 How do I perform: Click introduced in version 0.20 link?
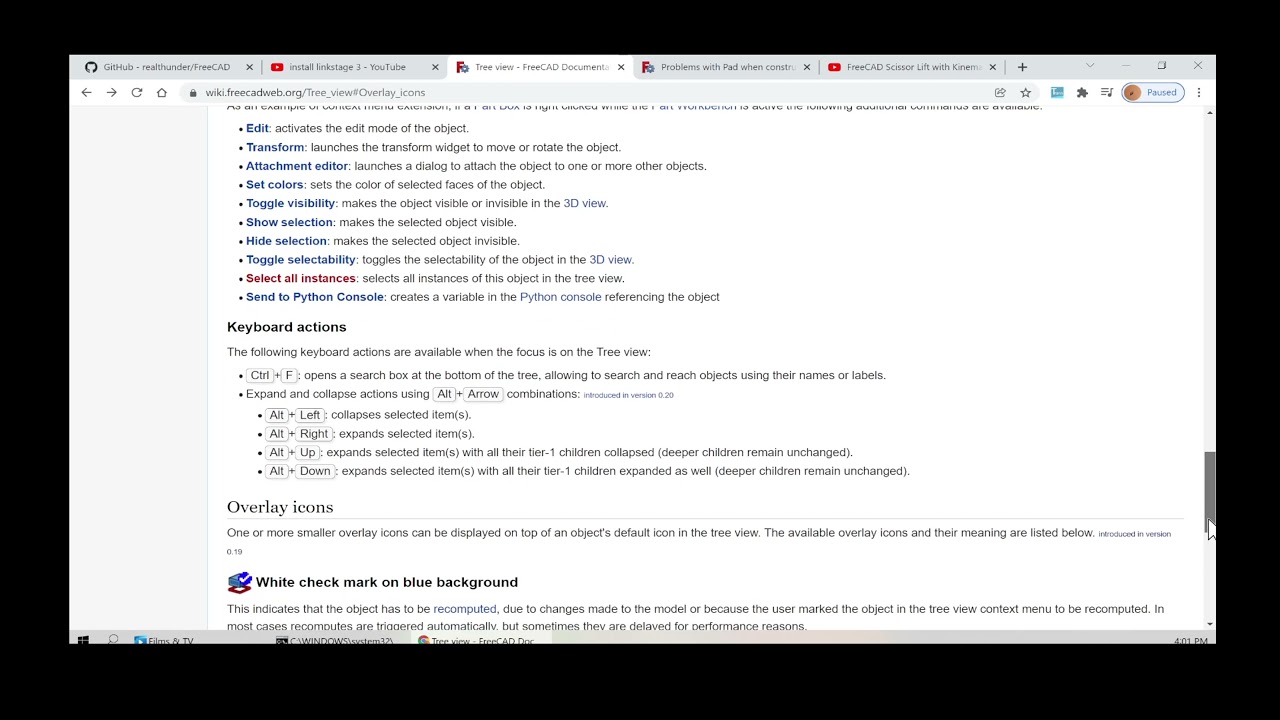point(629,395)
